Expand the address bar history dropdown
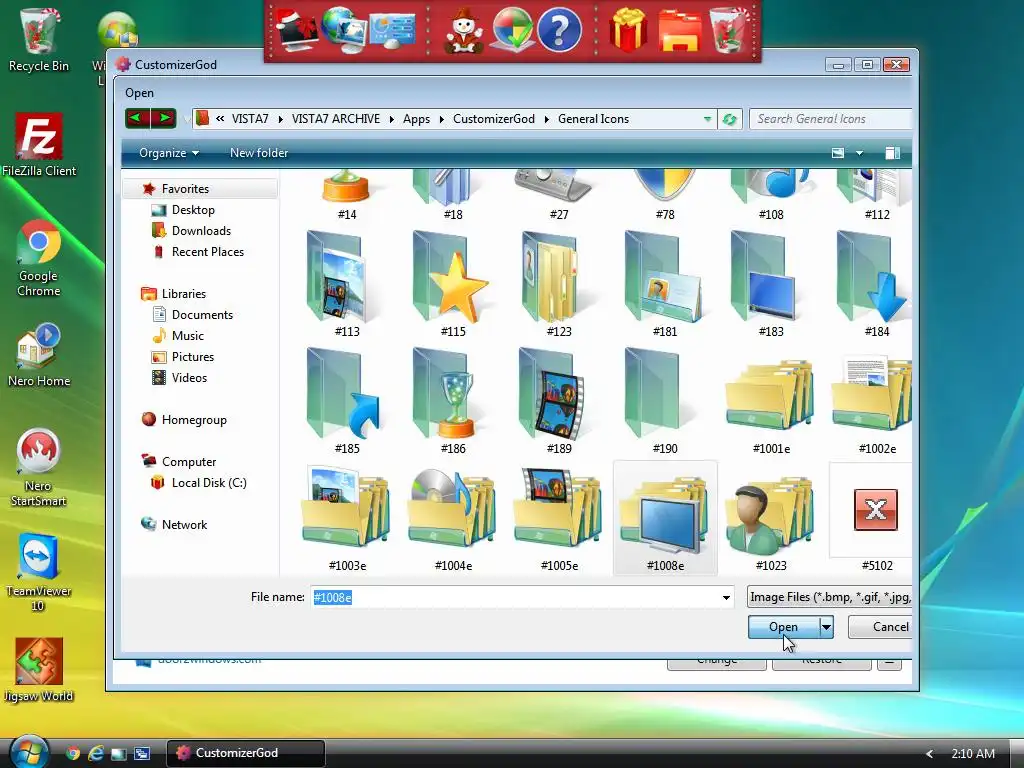1024x768 pixels. tap(707, 119)
